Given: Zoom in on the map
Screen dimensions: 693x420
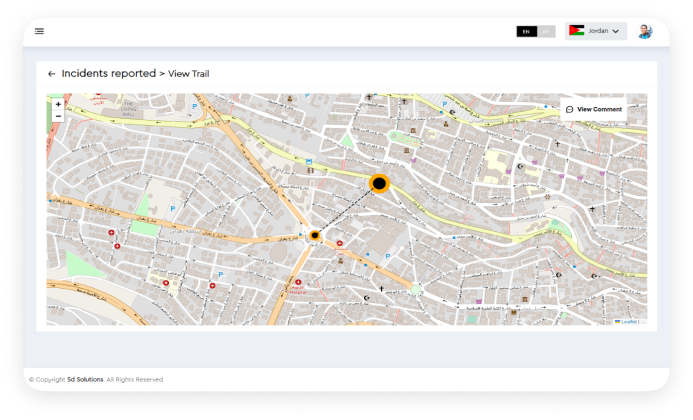Looking at the screenshot, I should pos(58,104).
